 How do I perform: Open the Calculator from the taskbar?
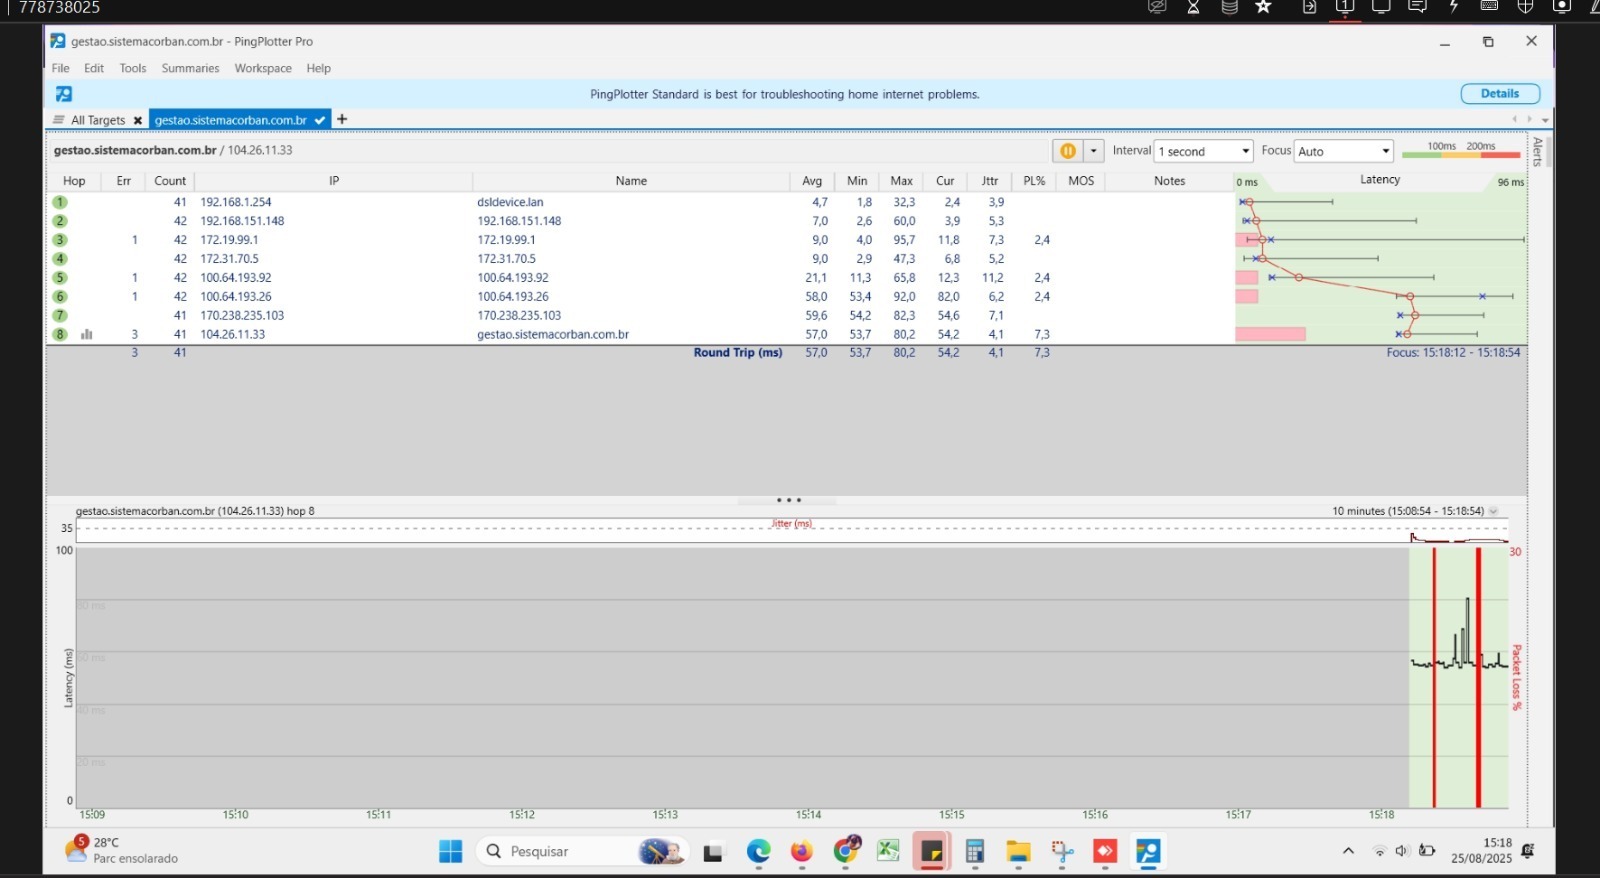(x=975, y=851)
